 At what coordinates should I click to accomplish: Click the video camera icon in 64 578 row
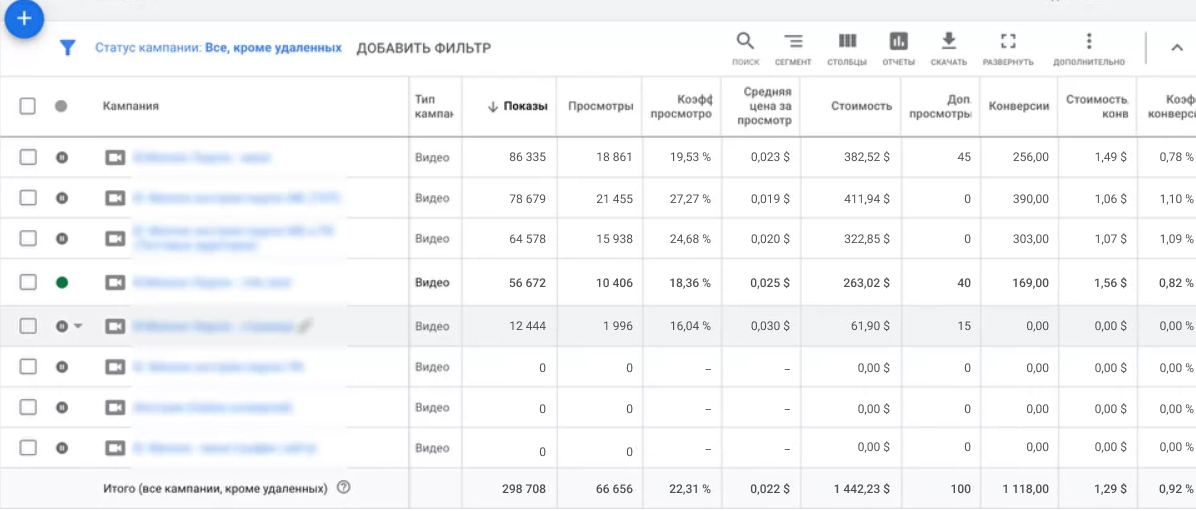[114, 239]
